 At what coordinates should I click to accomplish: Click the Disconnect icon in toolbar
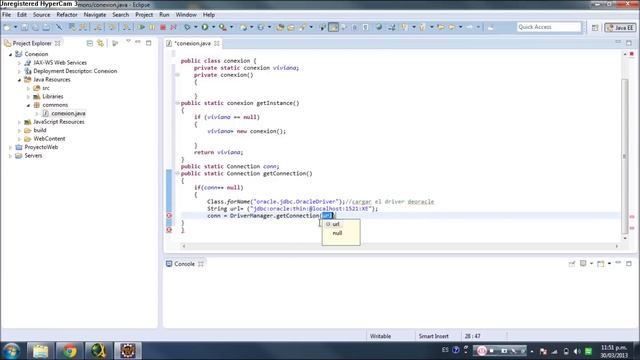pos(173,27)
